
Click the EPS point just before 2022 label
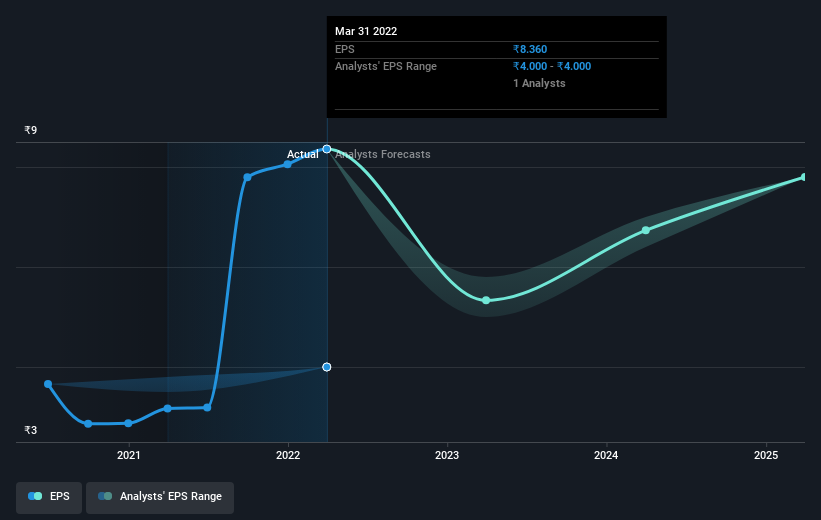click(287, 164)
